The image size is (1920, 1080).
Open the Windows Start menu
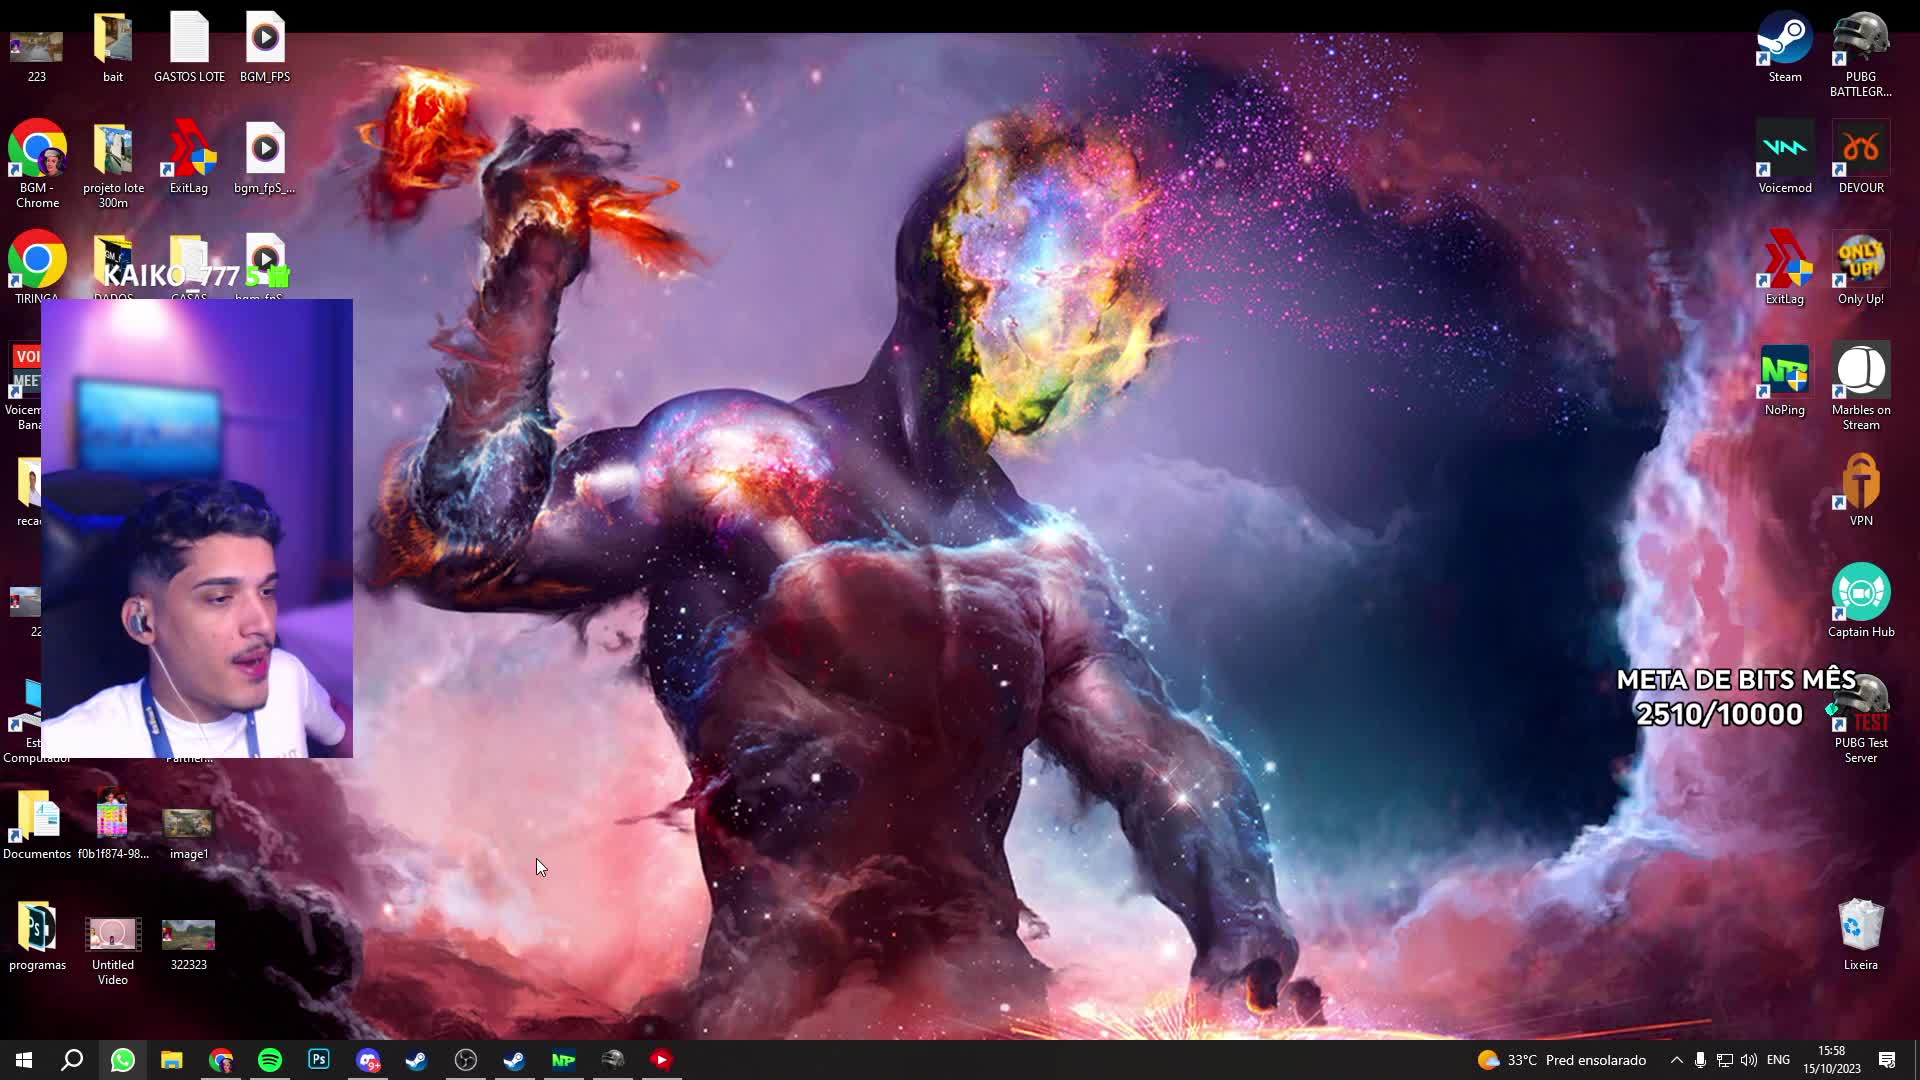coord(24,1060)
